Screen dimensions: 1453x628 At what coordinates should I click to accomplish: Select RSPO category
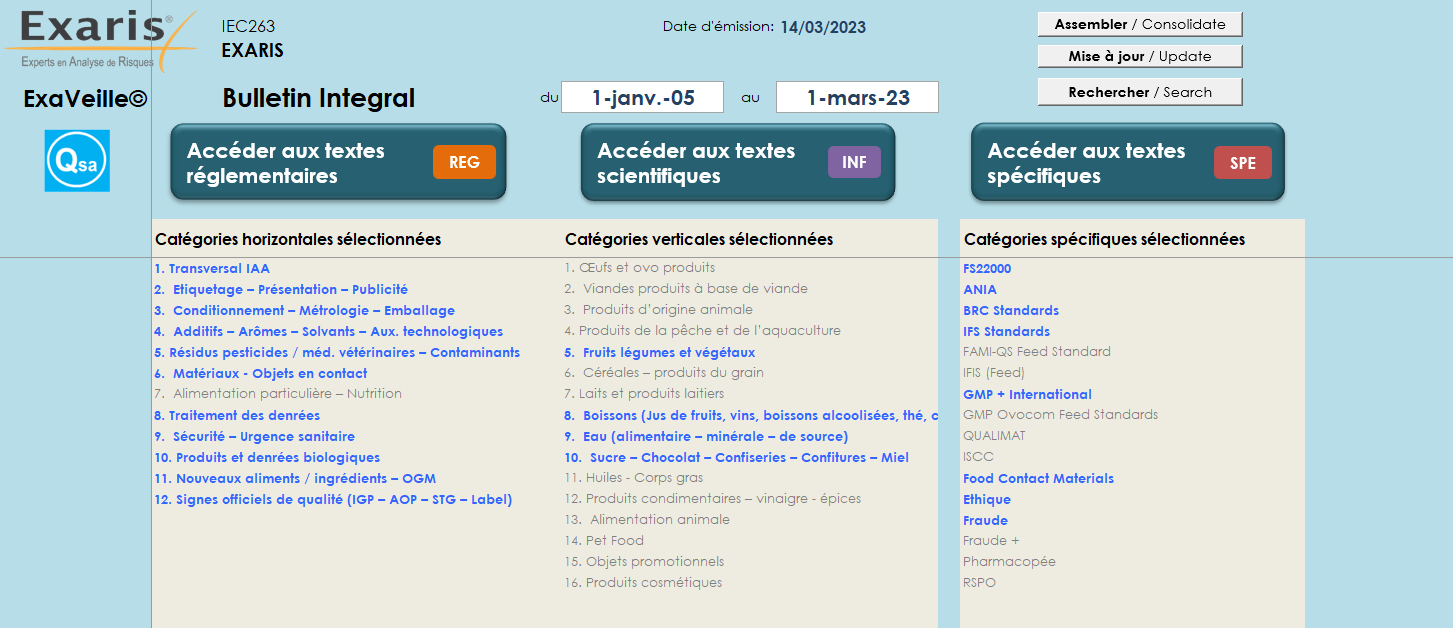tap(979, 582)
